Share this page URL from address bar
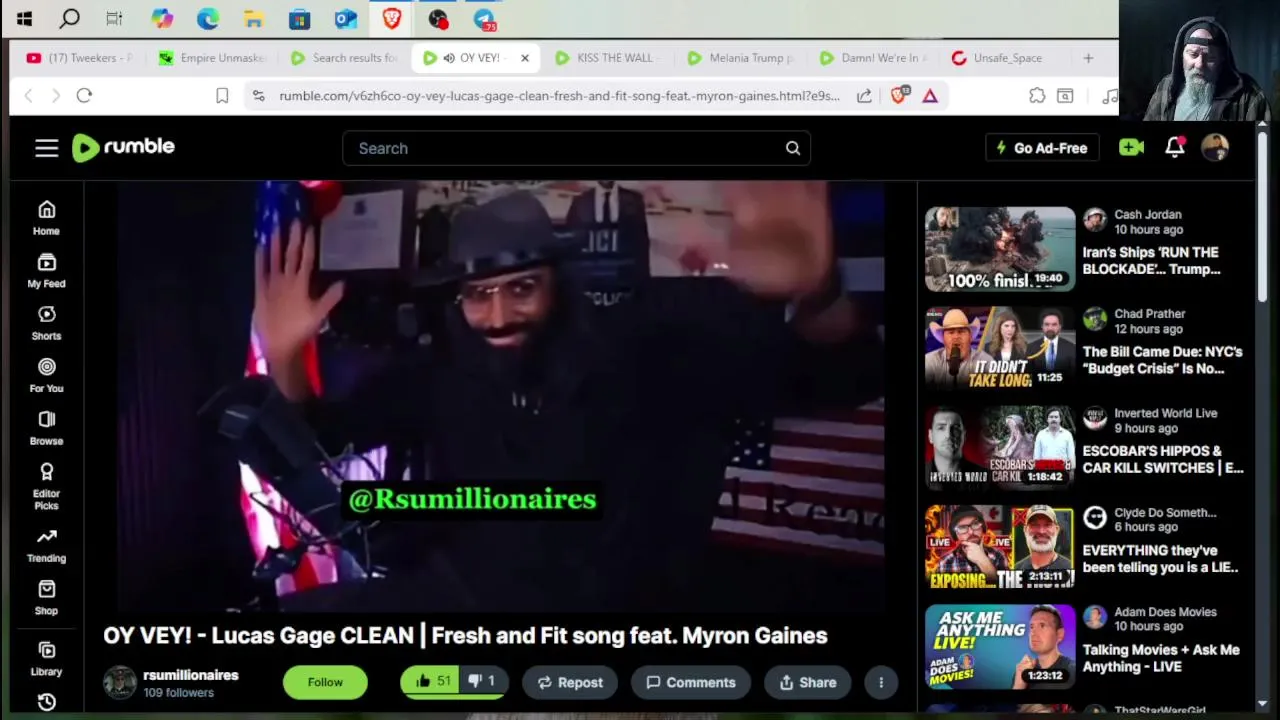This screenshot has width=1280, height=720. tap(863, 95)
